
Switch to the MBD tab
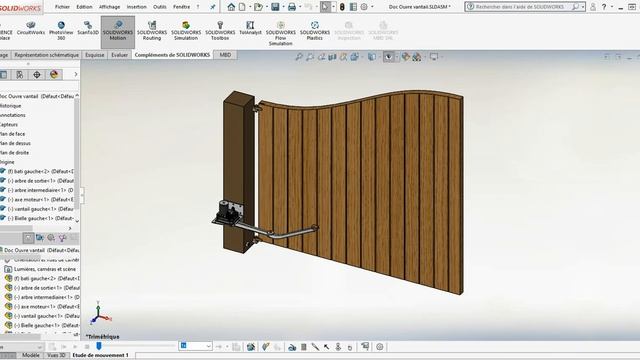[225, 55]
